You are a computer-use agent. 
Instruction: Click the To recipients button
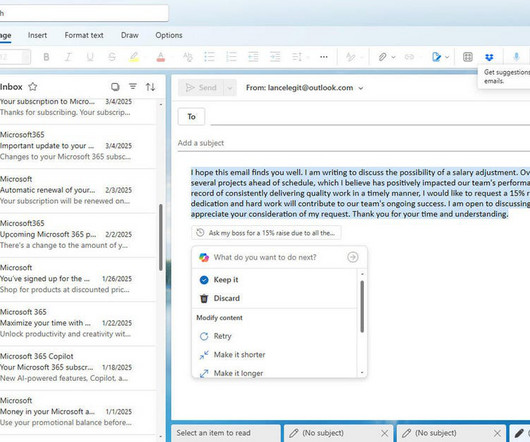point(191,117)
